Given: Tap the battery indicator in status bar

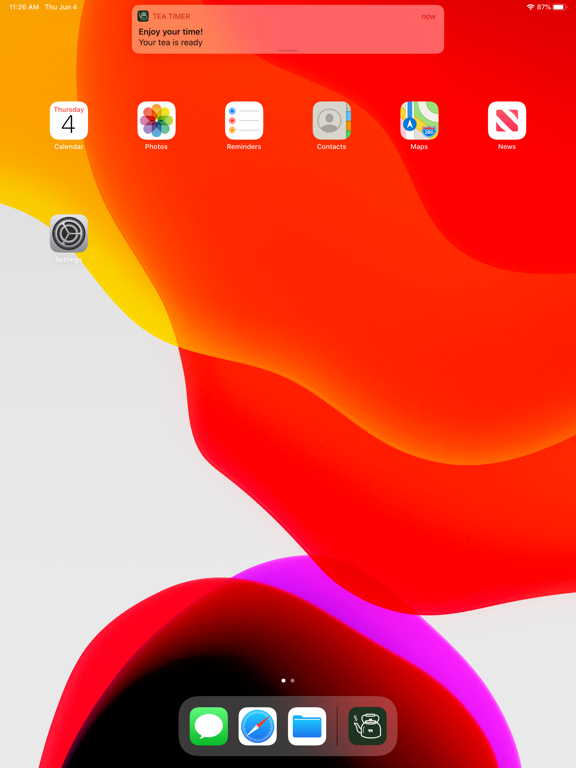Looking at the screenshot, I should tap(559, 7).
